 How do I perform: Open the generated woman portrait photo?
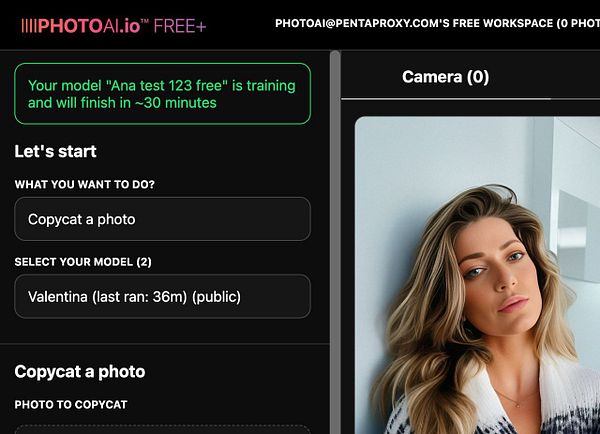pos(477,275)
